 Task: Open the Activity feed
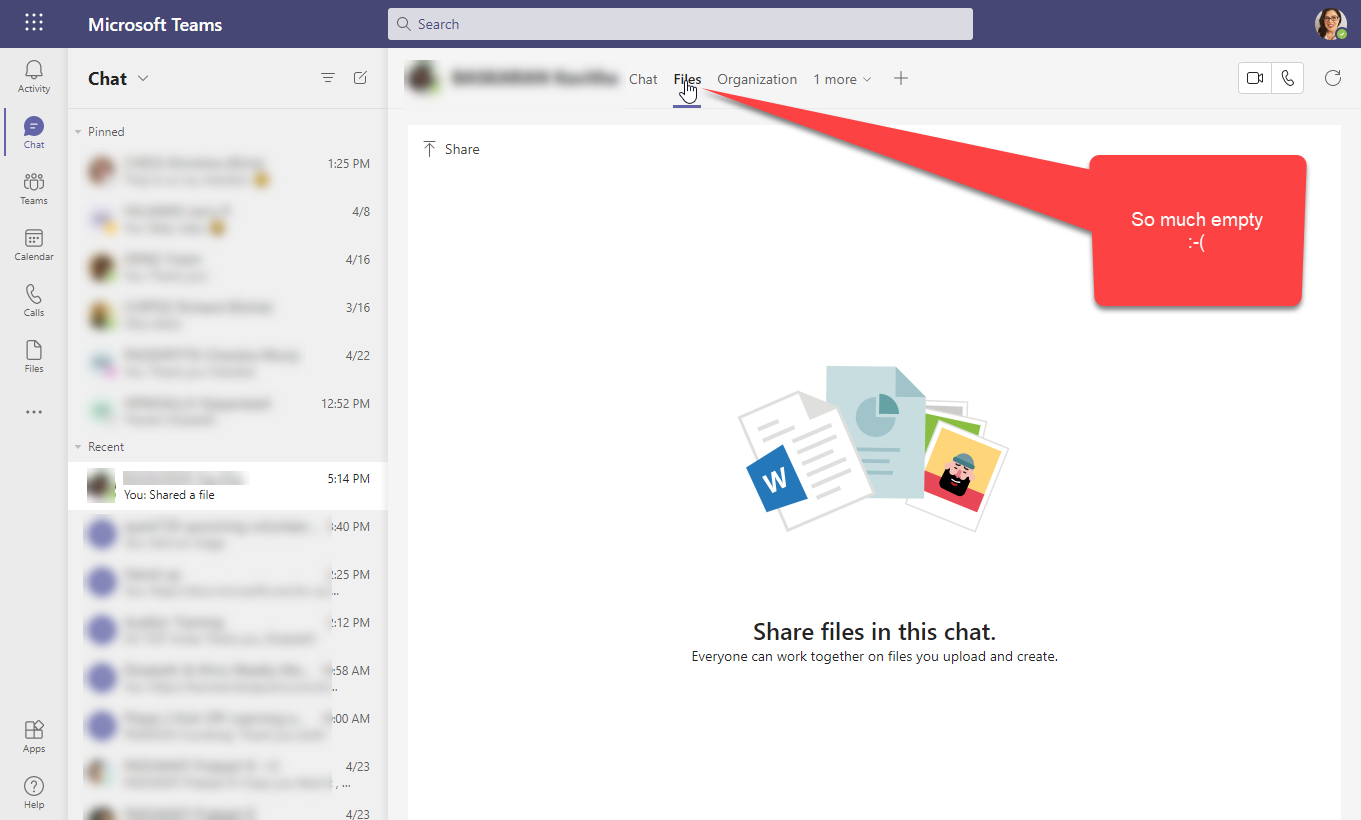(34, 76)
